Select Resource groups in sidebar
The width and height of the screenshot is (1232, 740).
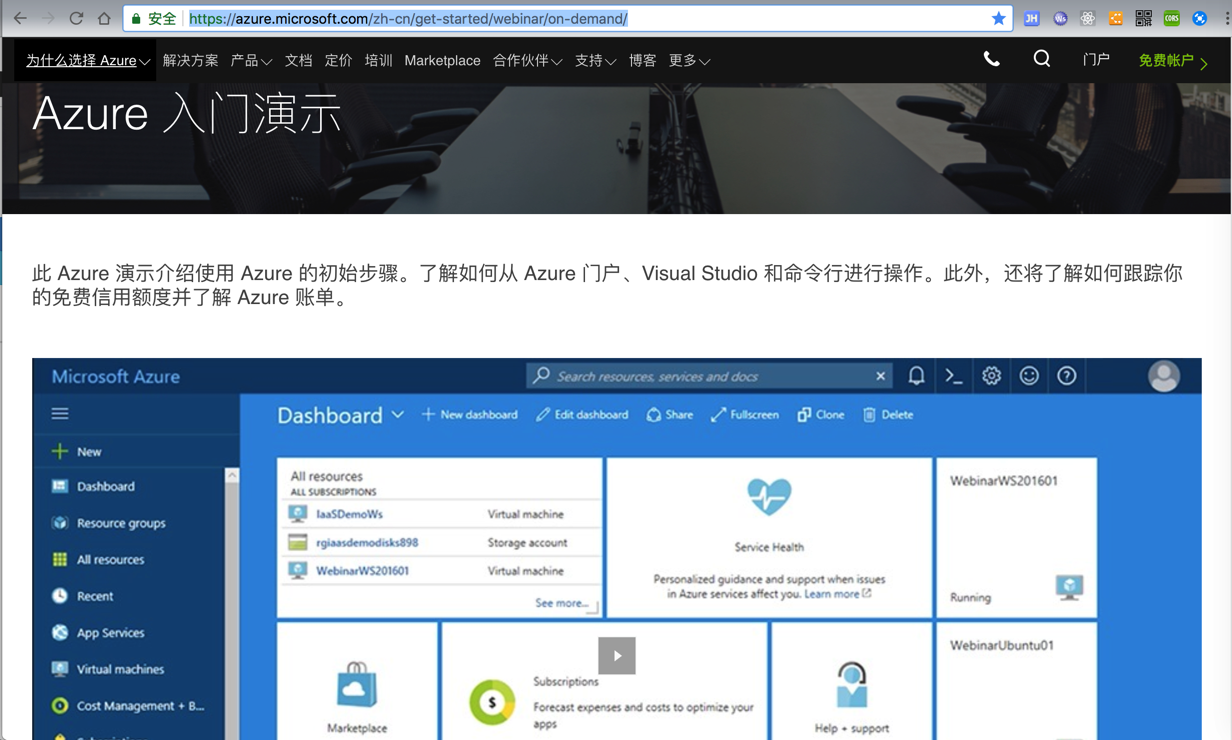pyautogui.click(x=108, y=523)
